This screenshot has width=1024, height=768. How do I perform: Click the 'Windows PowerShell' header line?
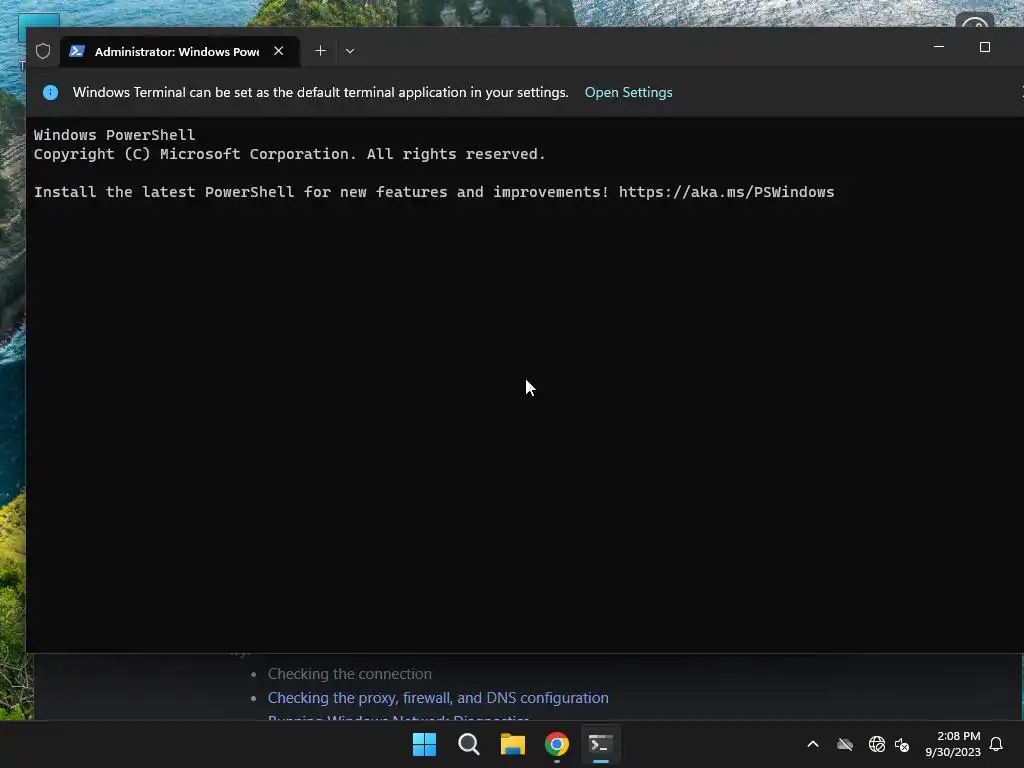click(x=114, y=135)
